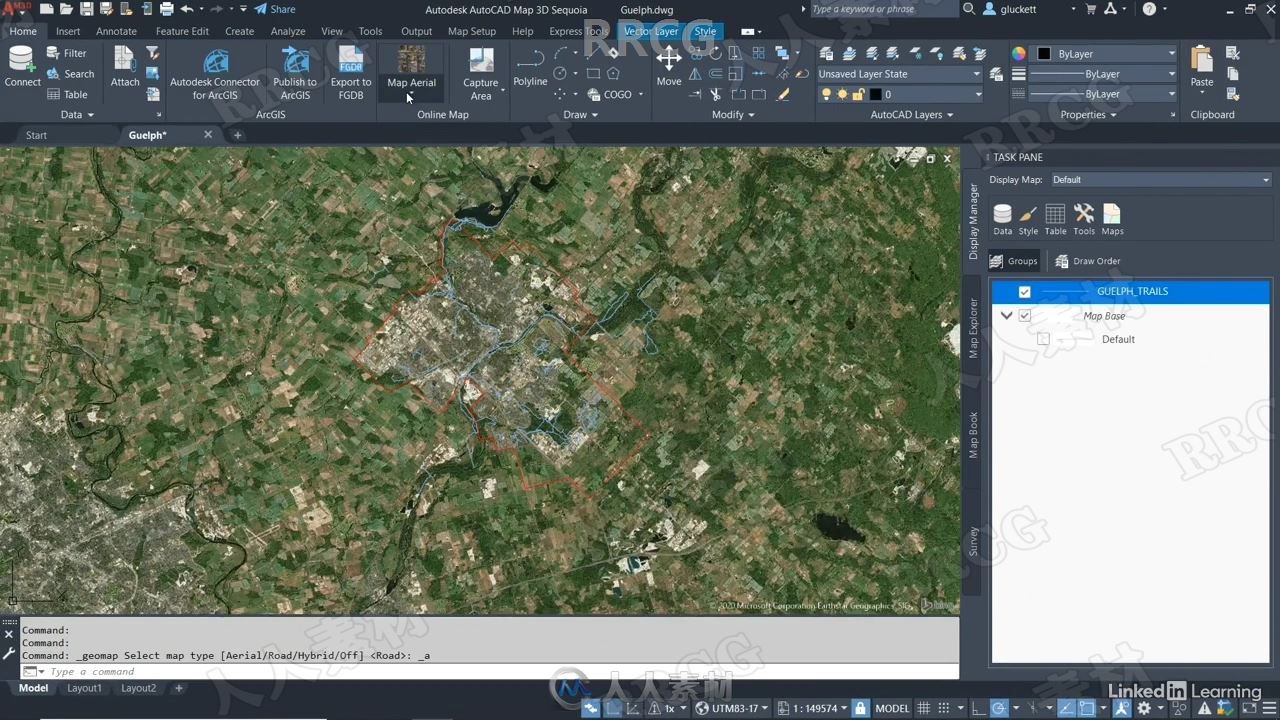The height and width of the screenshot is (720, 1280).
Task: Toggle GUELPH_TRAILS layer checkbox
Action: point(1024,292)
